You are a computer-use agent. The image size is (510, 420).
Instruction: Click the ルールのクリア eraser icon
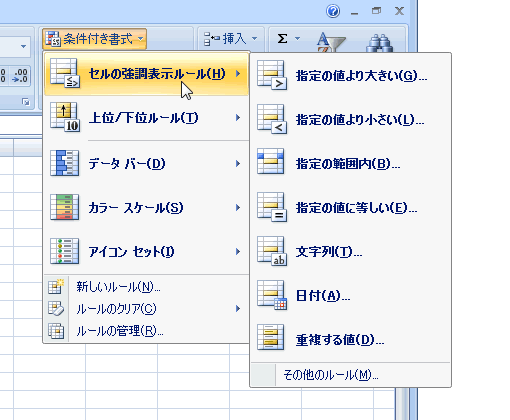[56, 309]
